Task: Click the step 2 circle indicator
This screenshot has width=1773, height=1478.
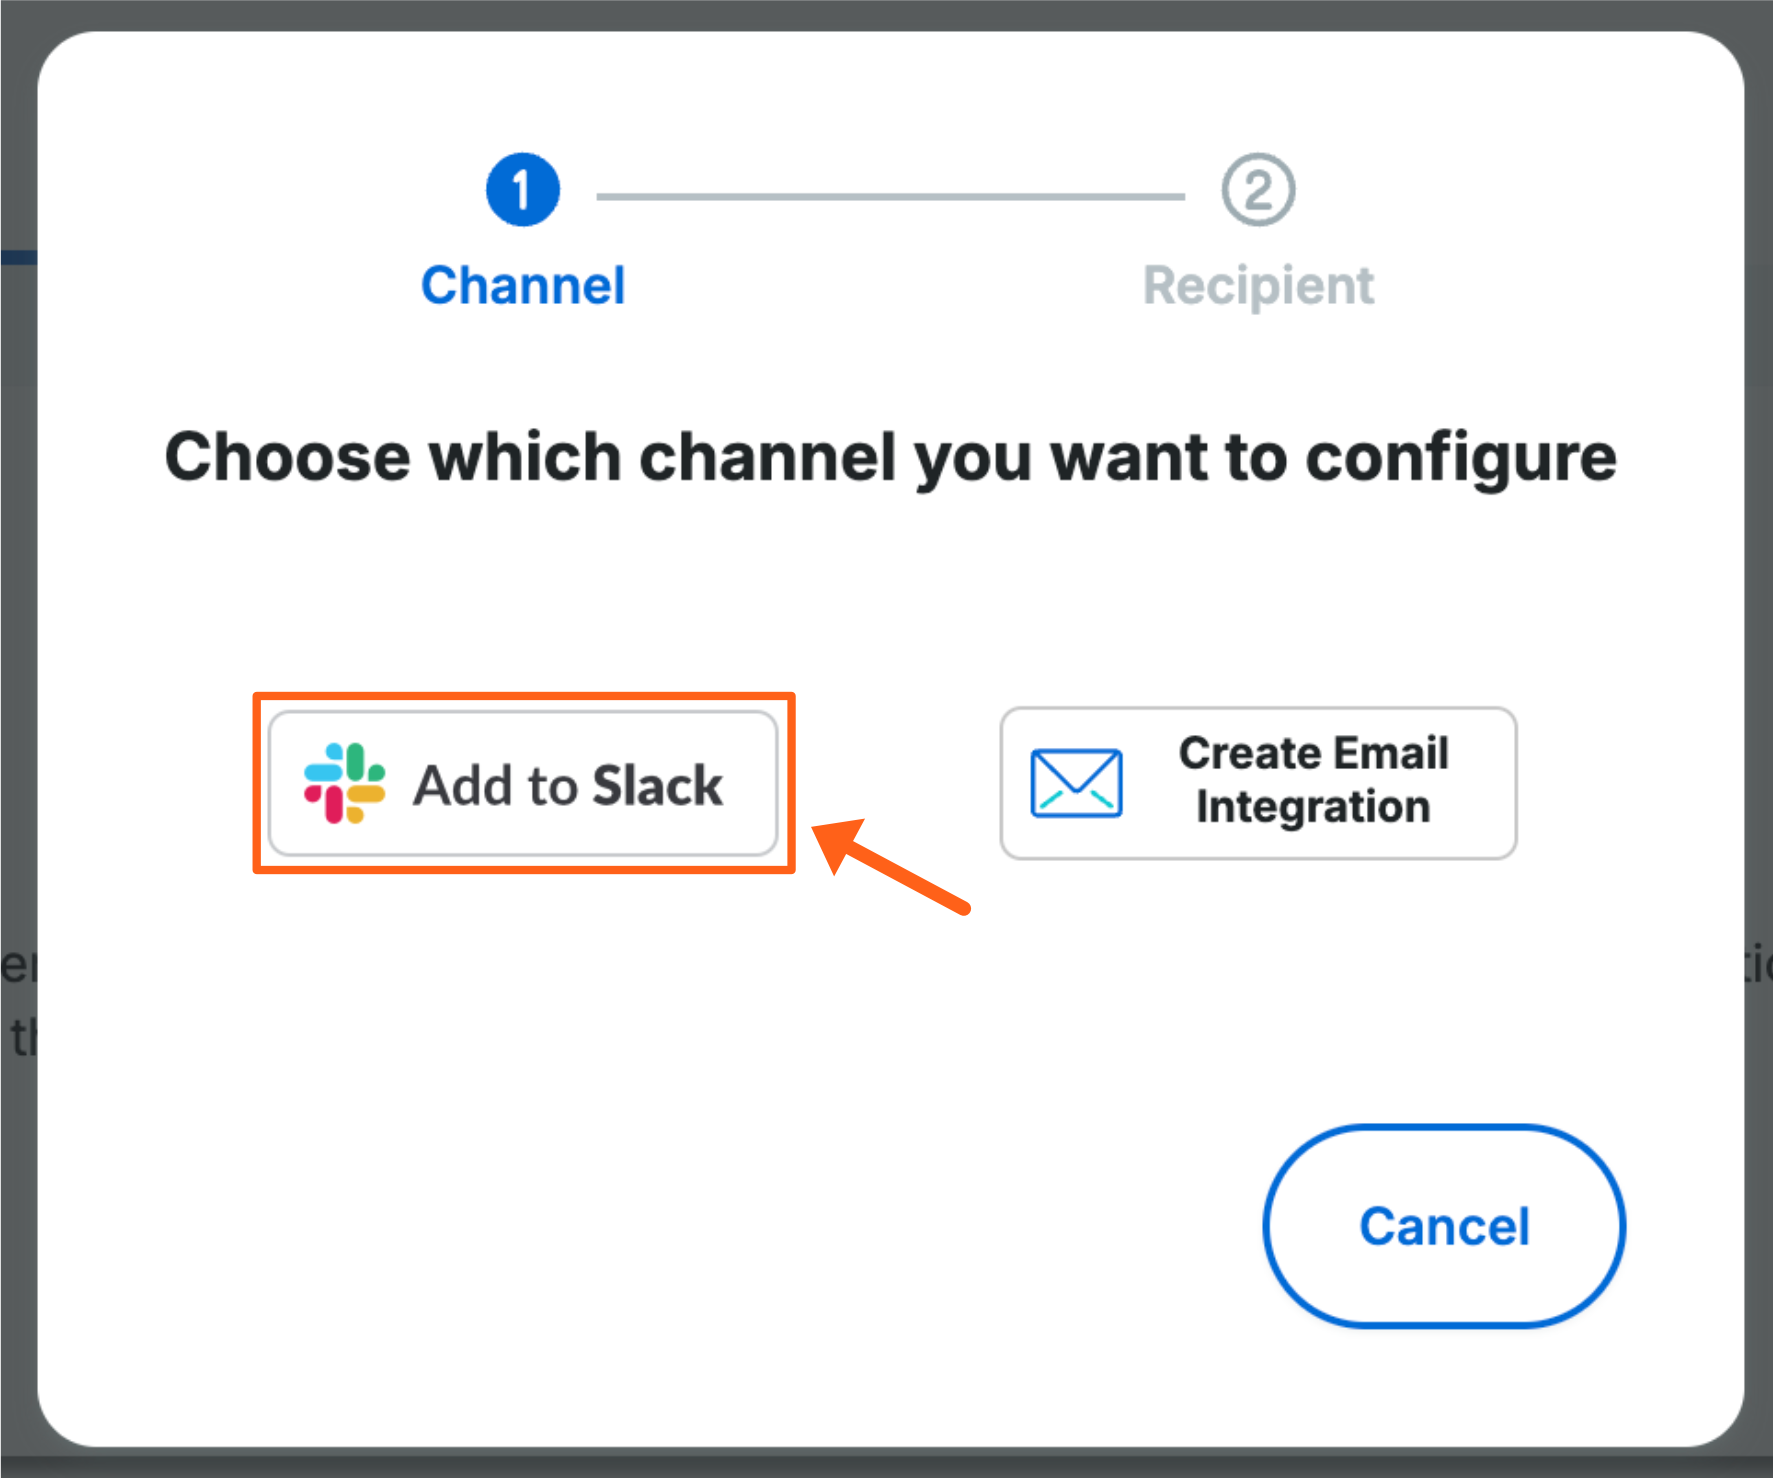Action: tap(1257, 189)
